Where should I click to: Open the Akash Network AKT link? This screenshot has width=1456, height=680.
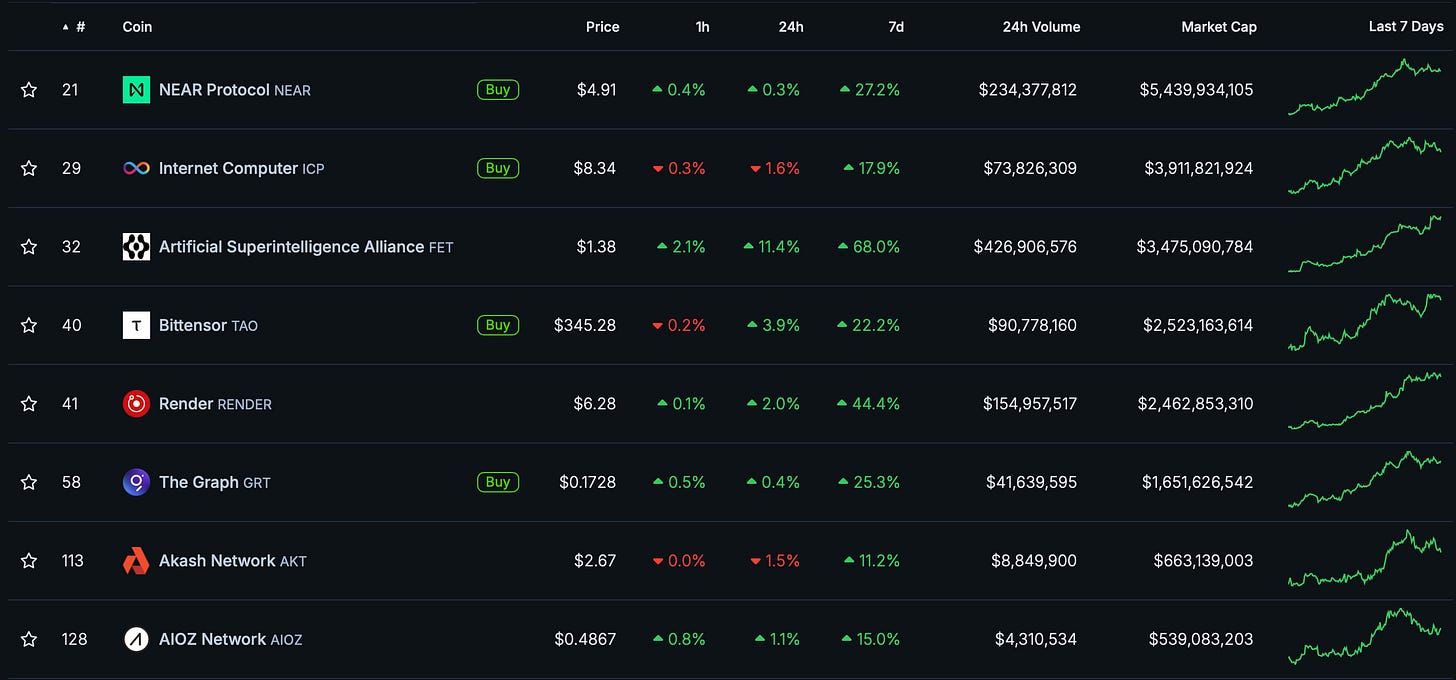click(x=233, y=561)
